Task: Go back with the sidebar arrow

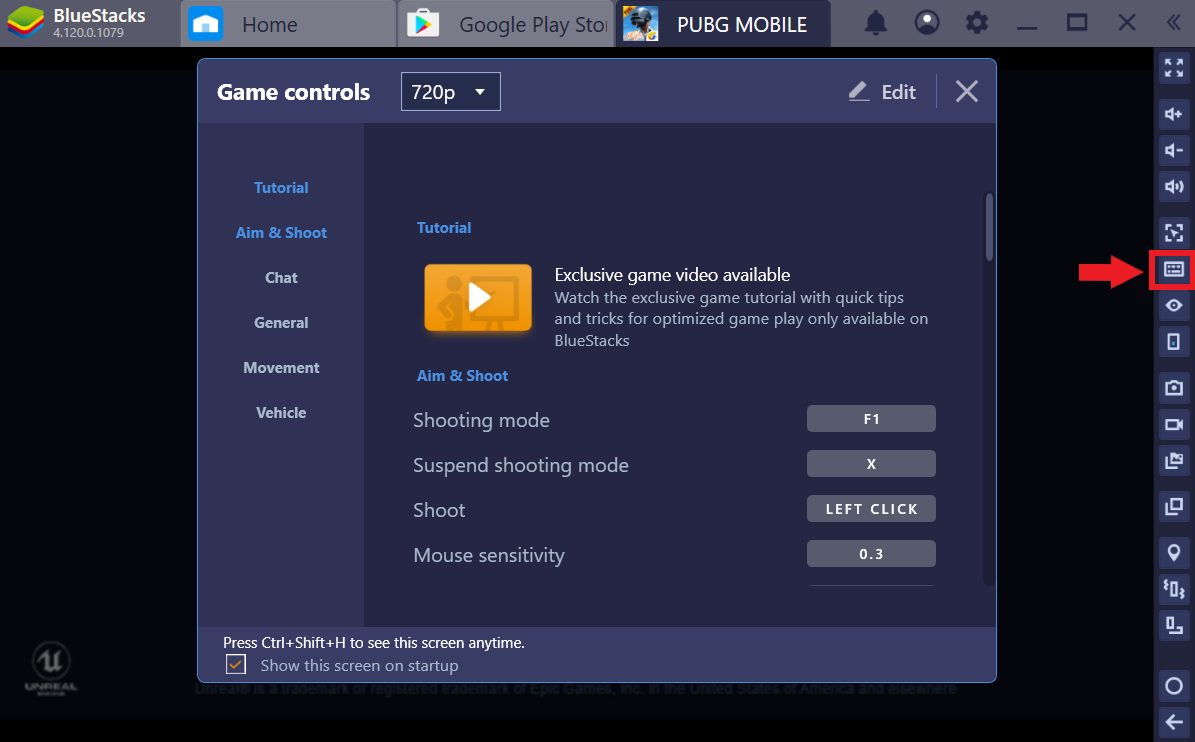Action: pos(1174,722)
